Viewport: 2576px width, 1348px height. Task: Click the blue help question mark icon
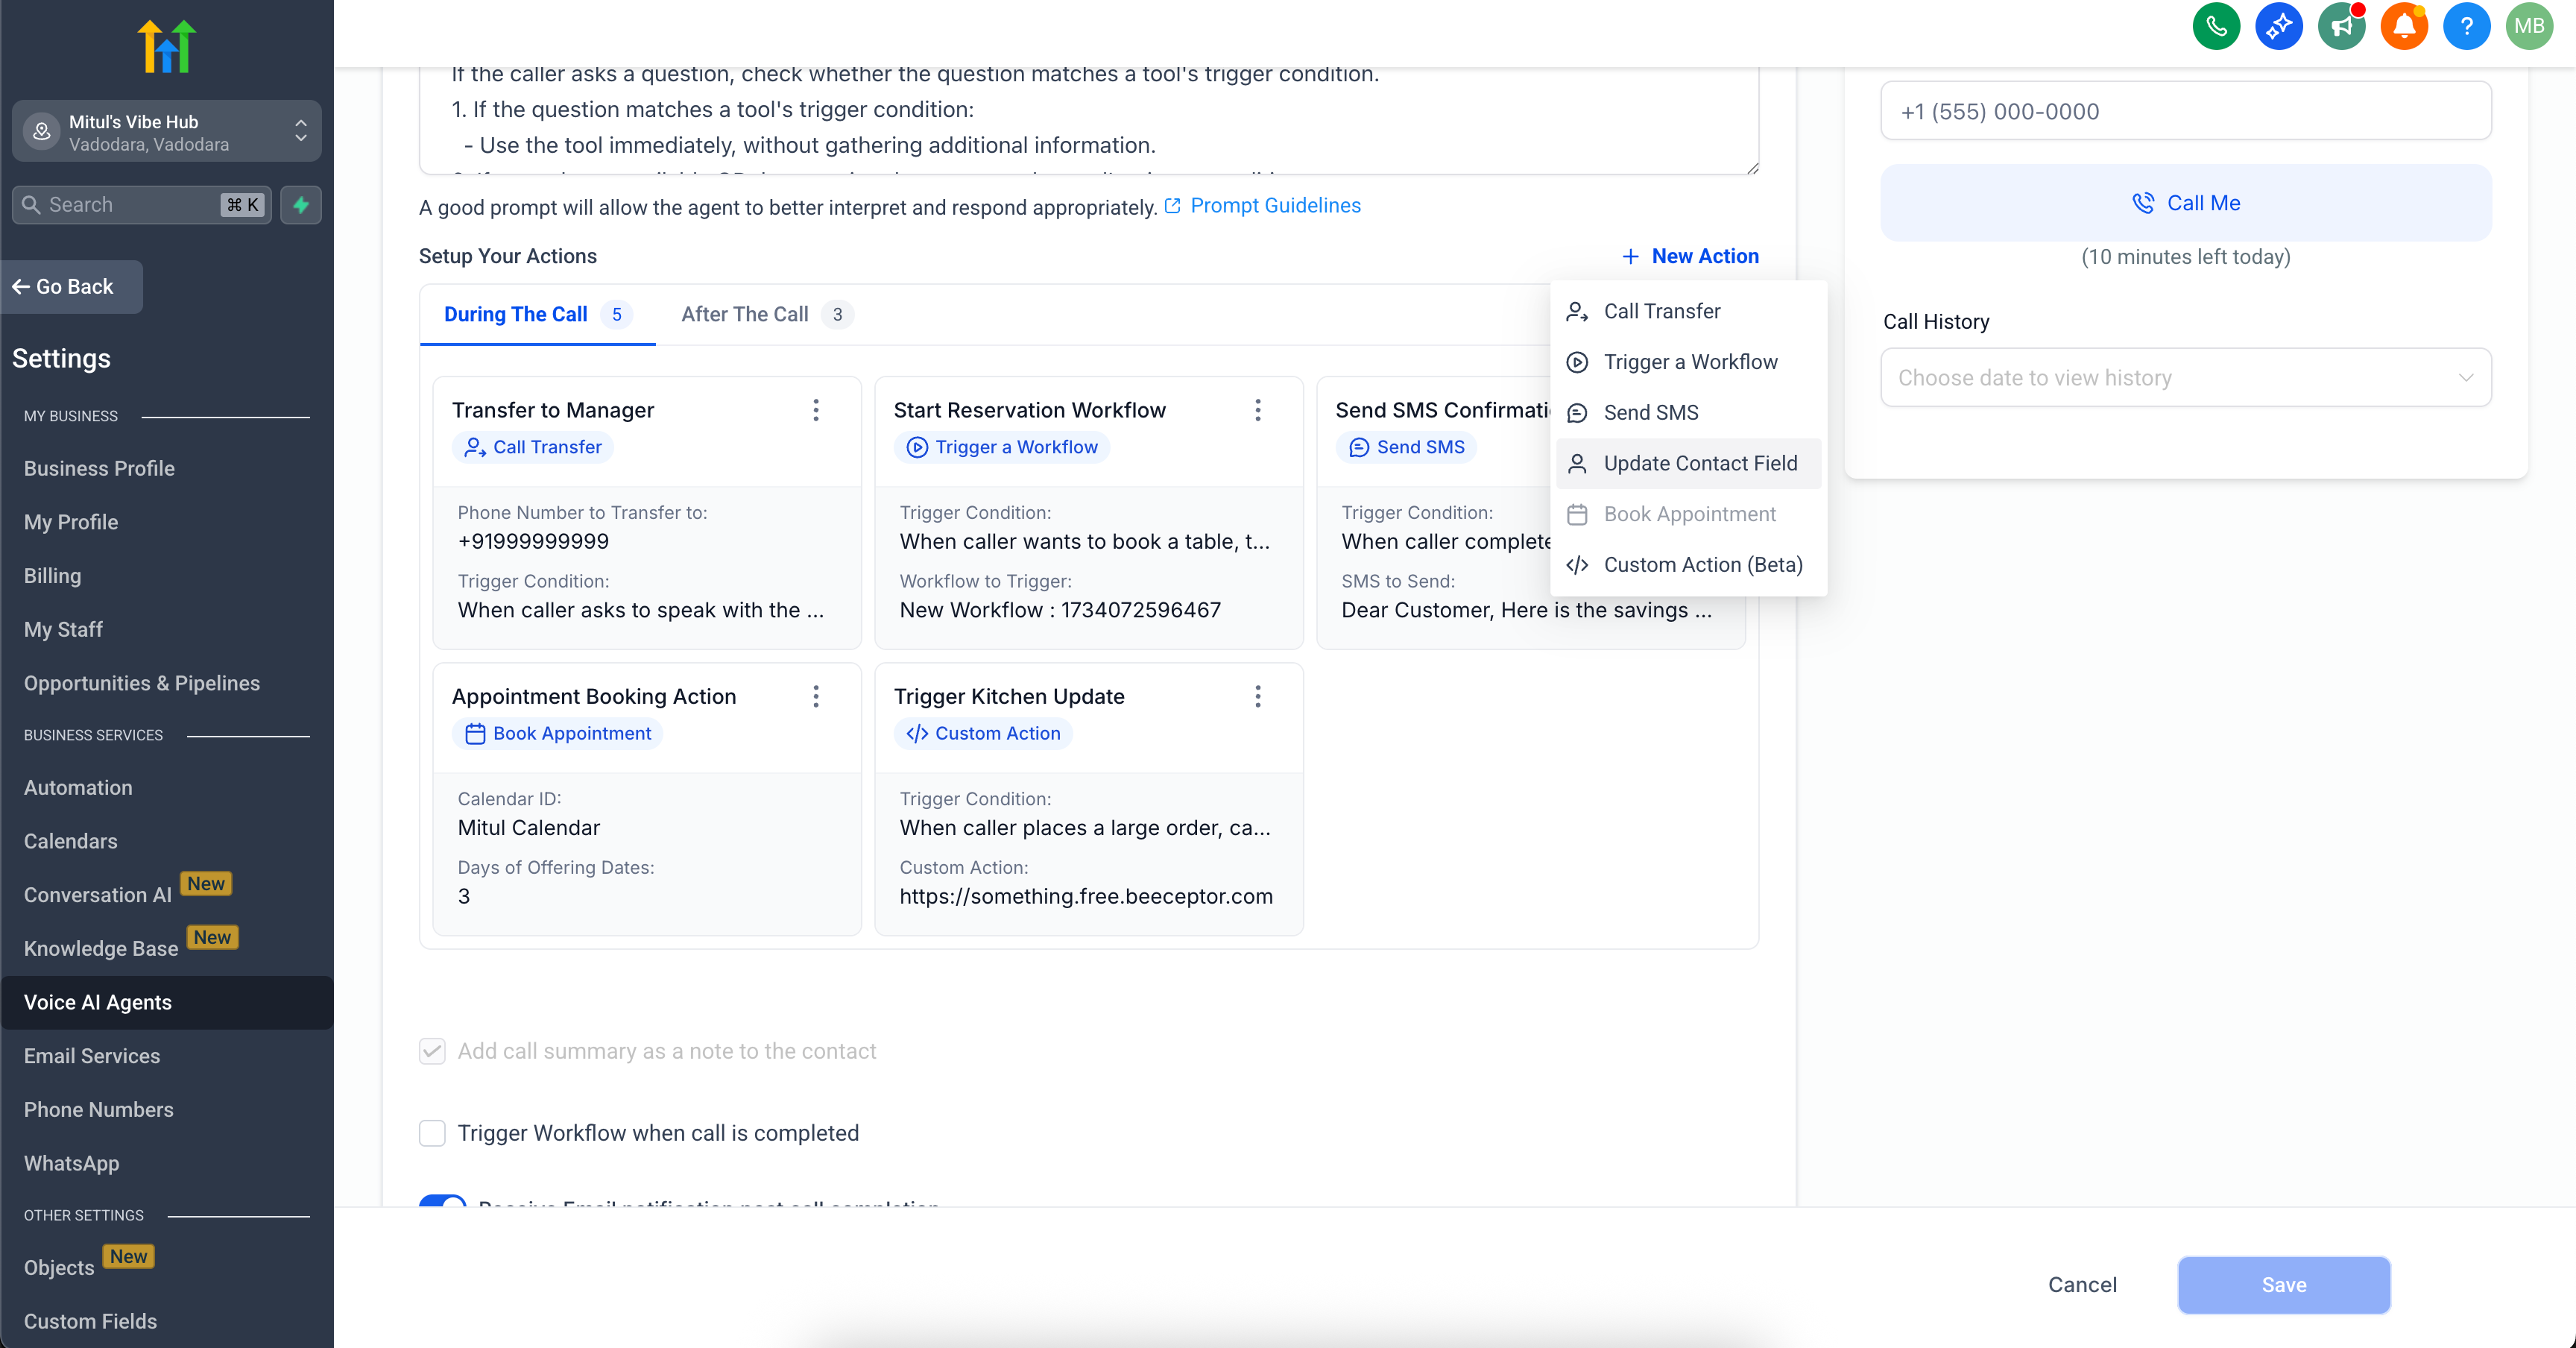click(2466, 26)
